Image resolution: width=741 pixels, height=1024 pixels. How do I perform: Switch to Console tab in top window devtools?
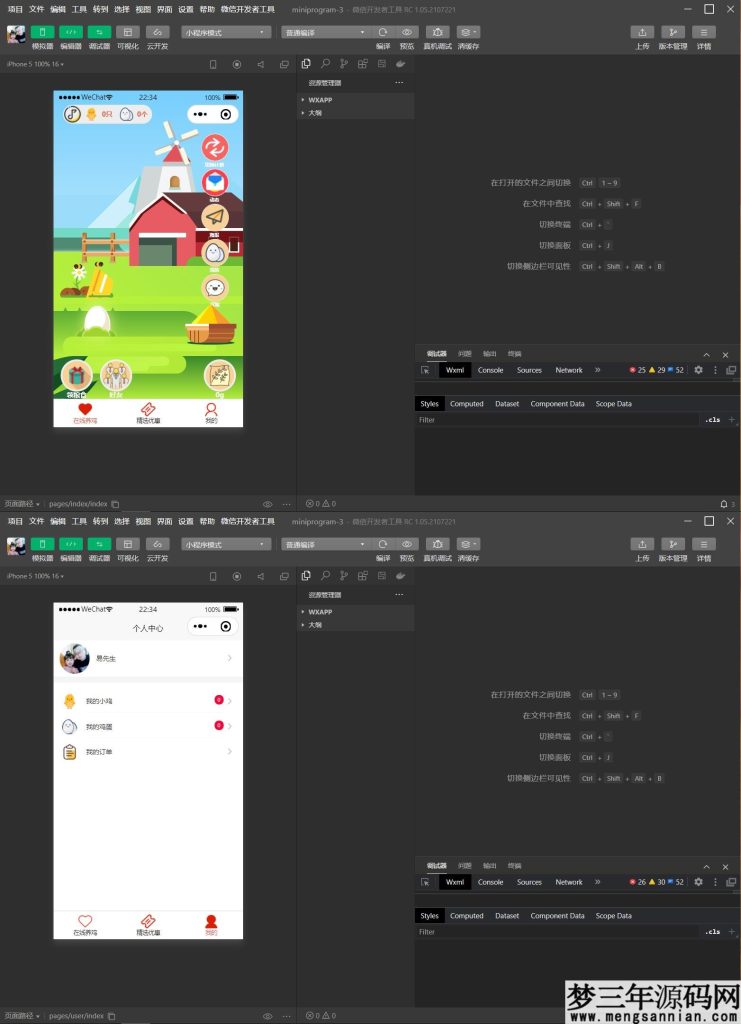pyautogui.click(x=490, y=370)
